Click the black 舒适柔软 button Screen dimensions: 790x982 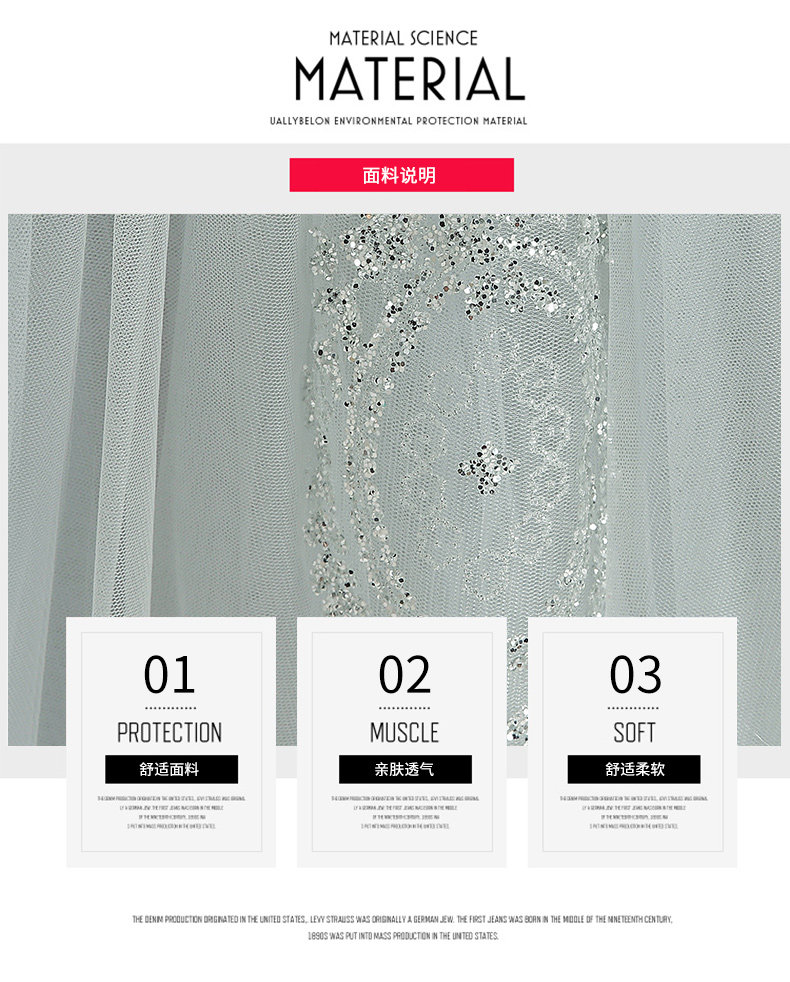[634, 769]
